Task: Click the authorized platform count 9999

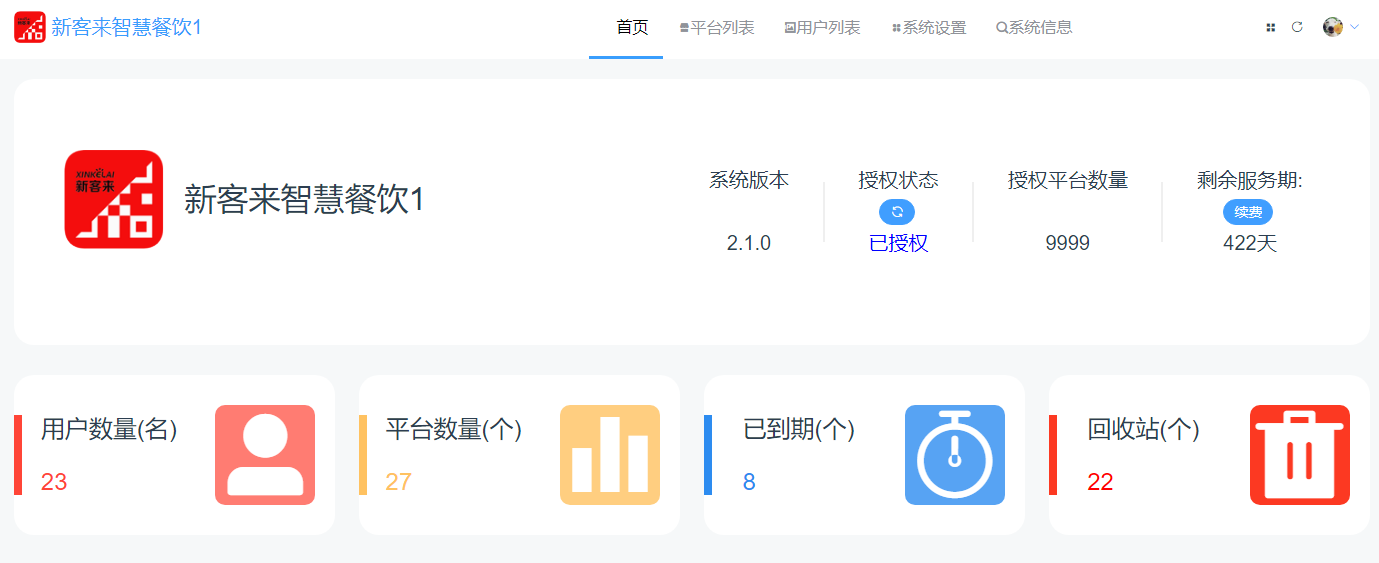Action: (x=1068, y=243)
